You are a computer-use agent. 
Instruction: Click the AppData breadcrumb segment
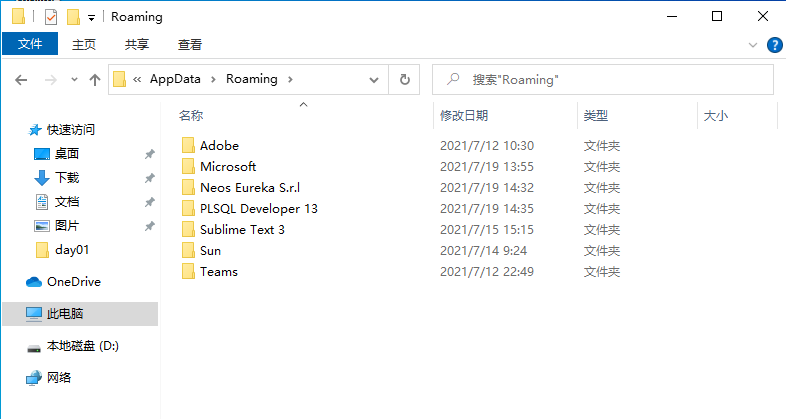175,79
